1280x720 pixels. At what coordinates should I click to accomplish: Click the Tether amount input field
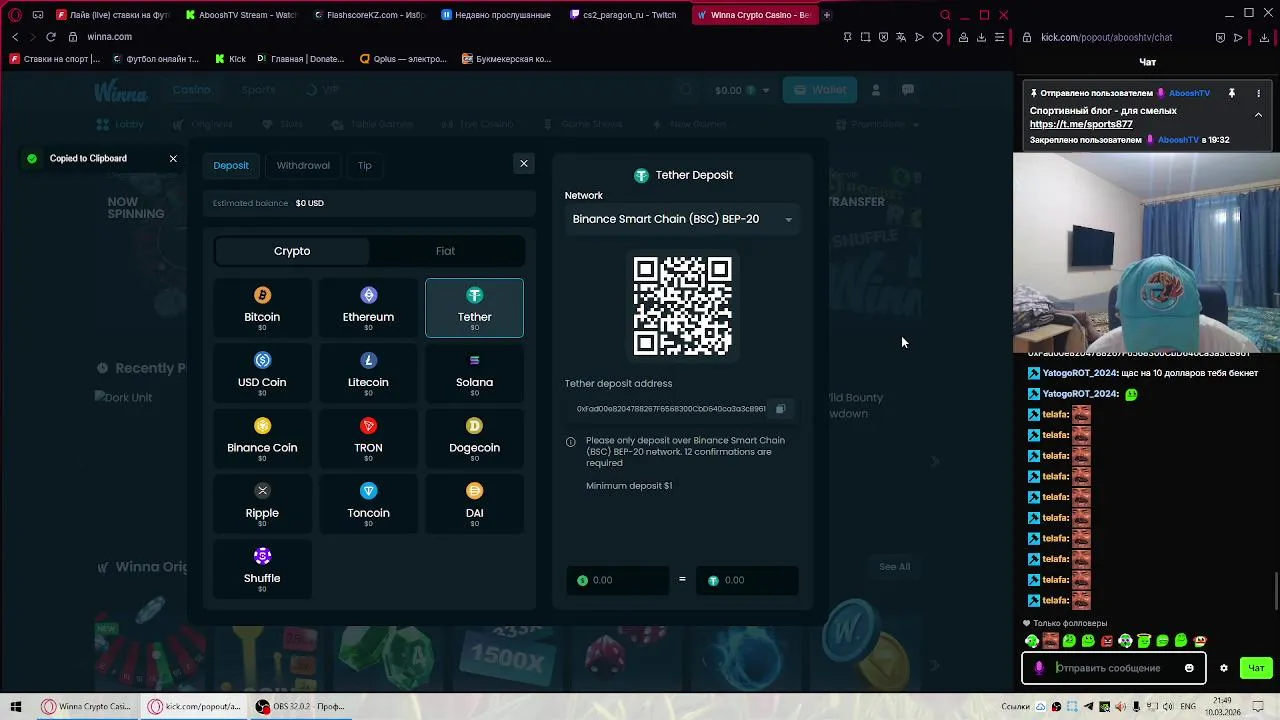(748, 580)
